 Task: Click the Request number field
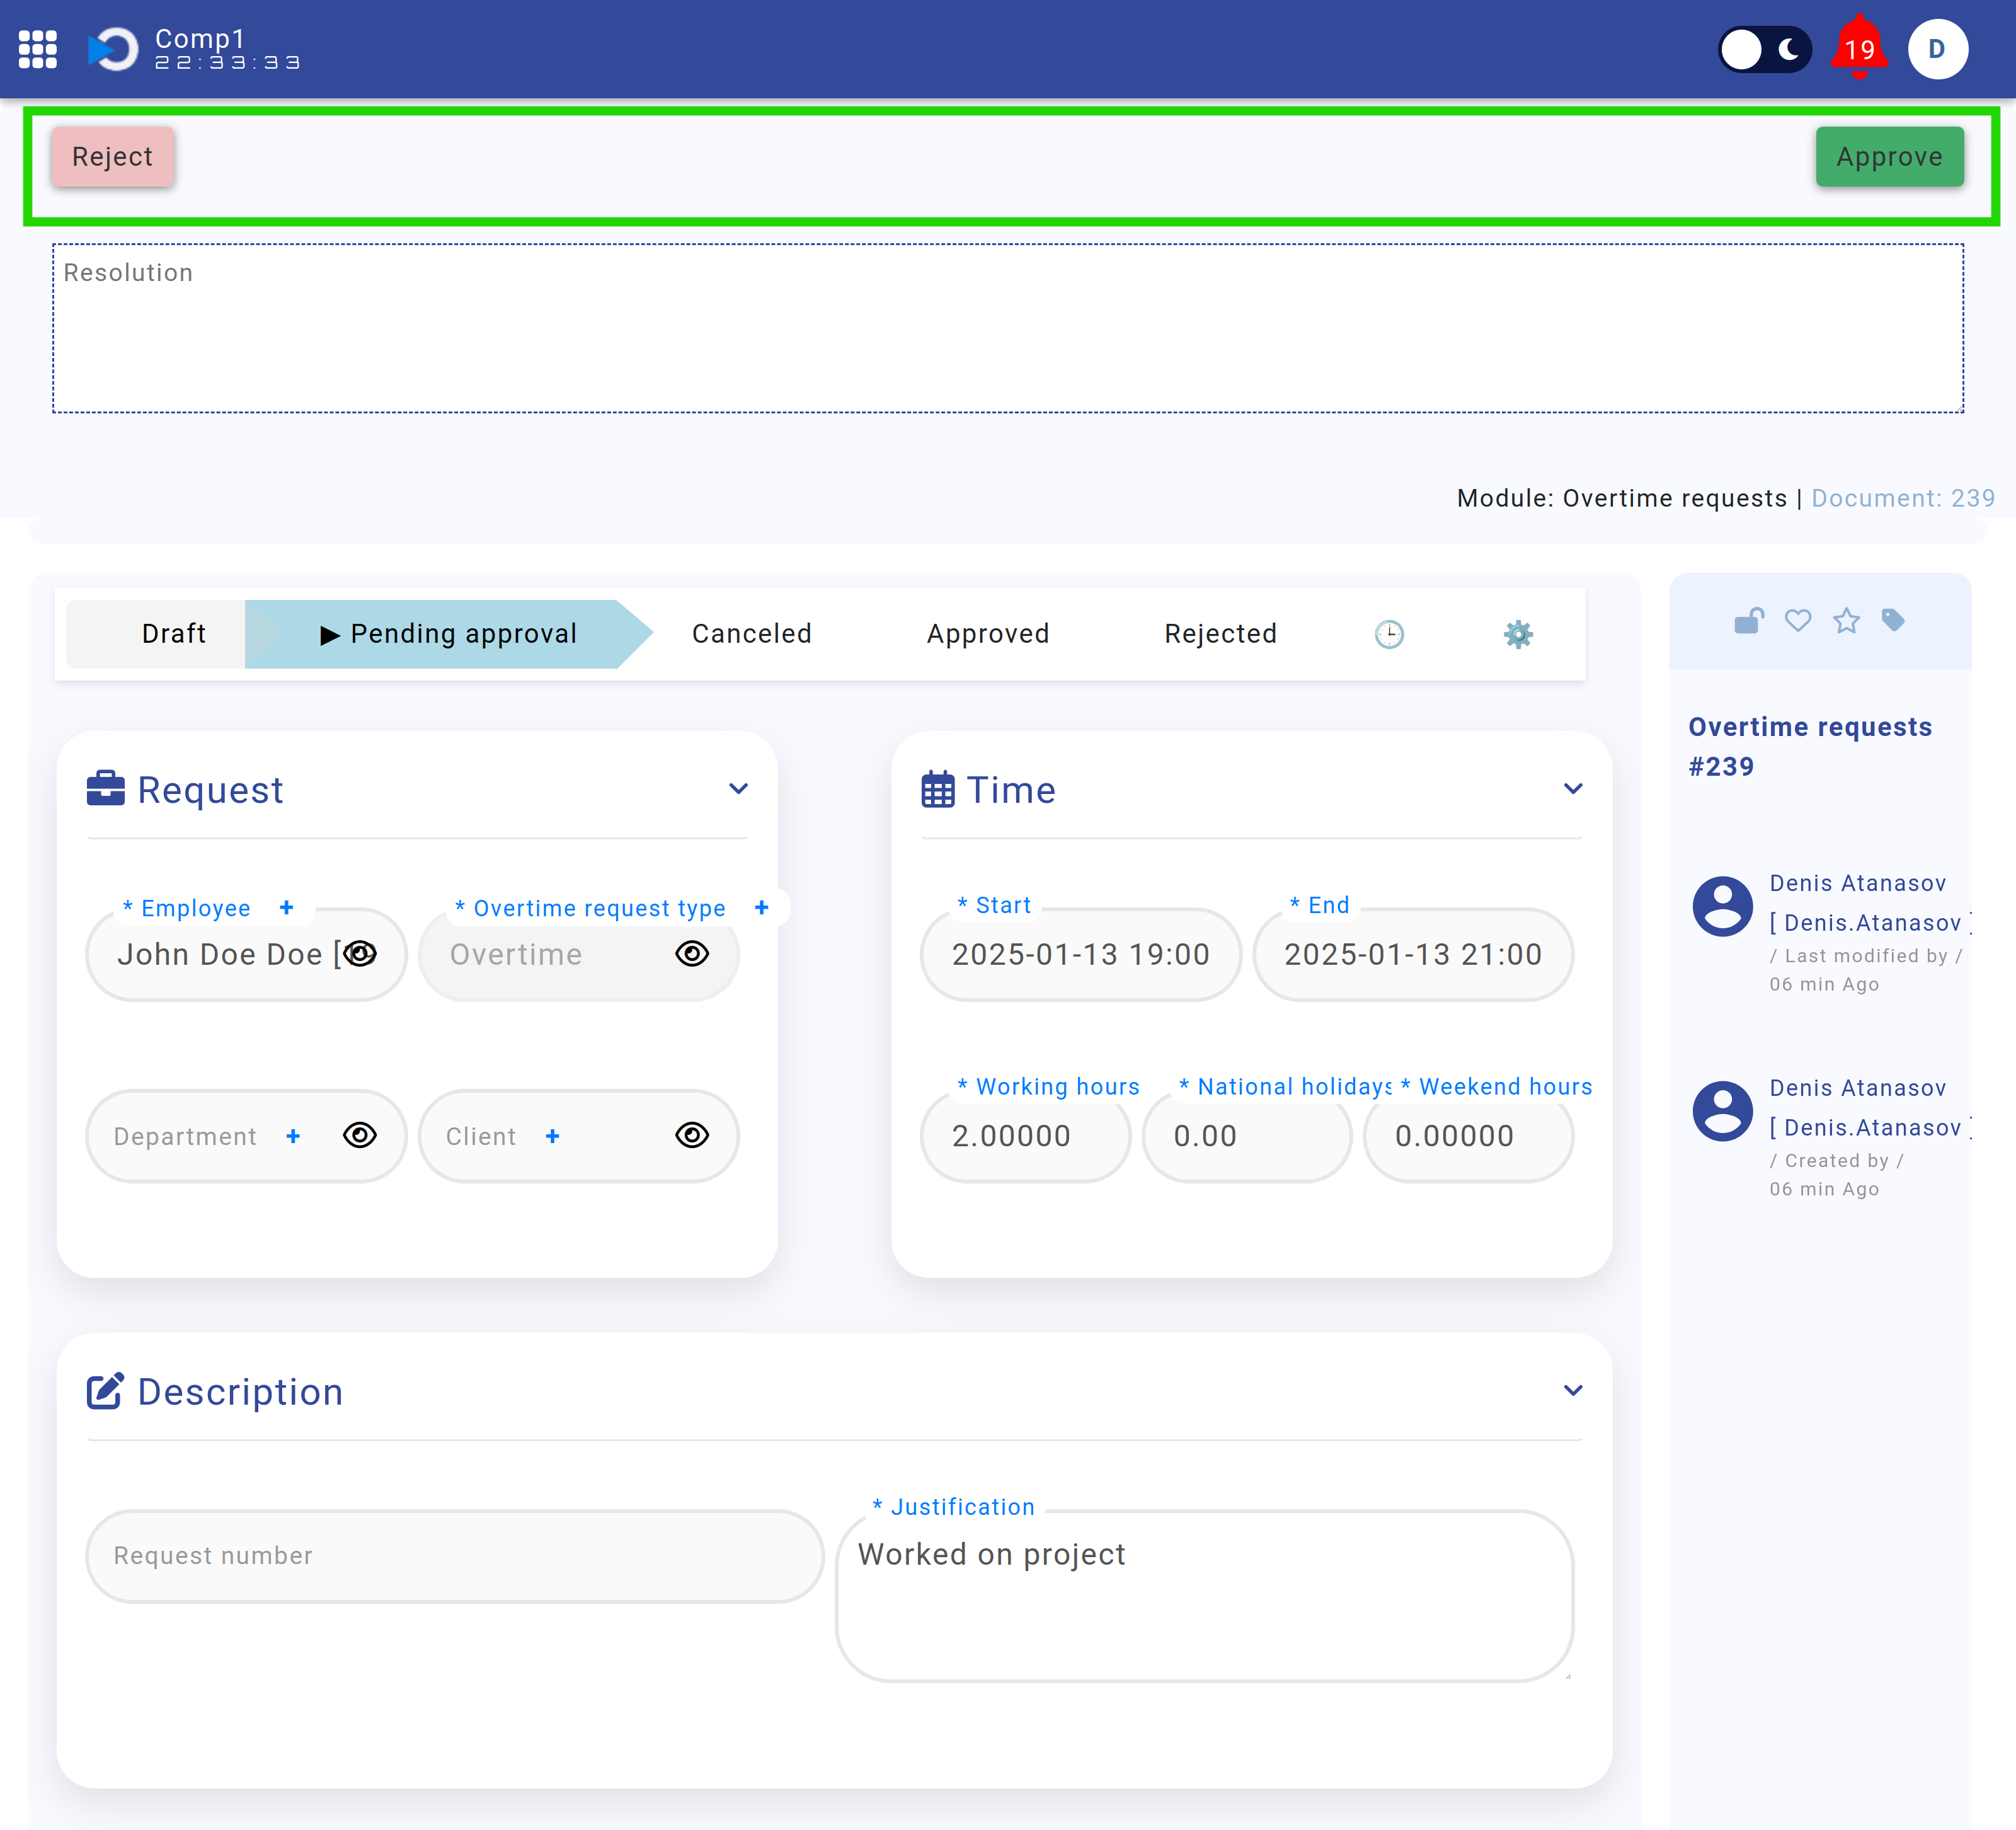pyautogui.click(x=455, y=1556)
